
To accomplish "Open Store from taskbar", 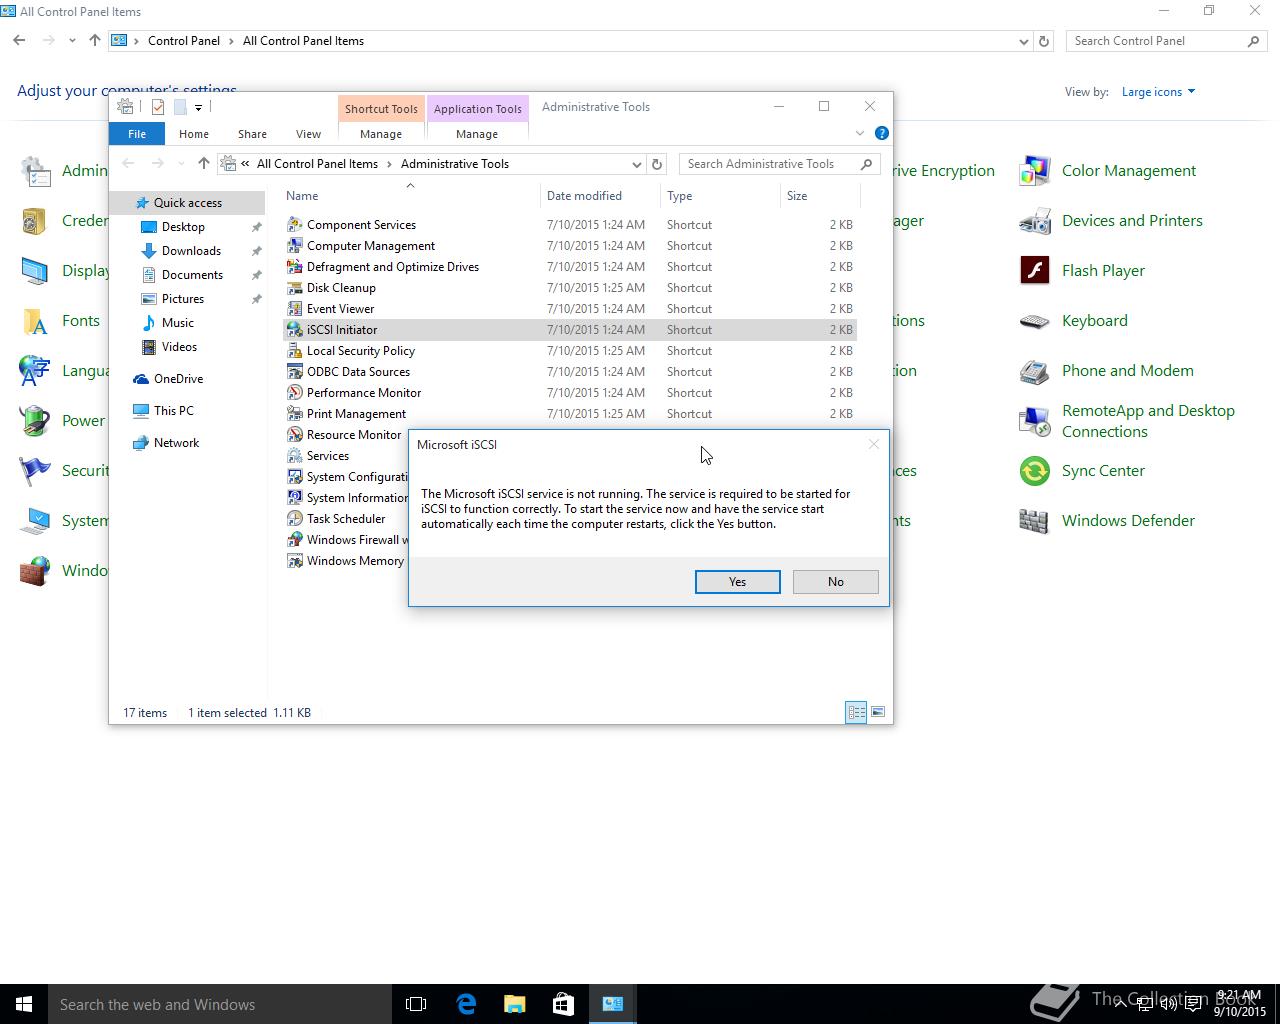I will 563,1004.
